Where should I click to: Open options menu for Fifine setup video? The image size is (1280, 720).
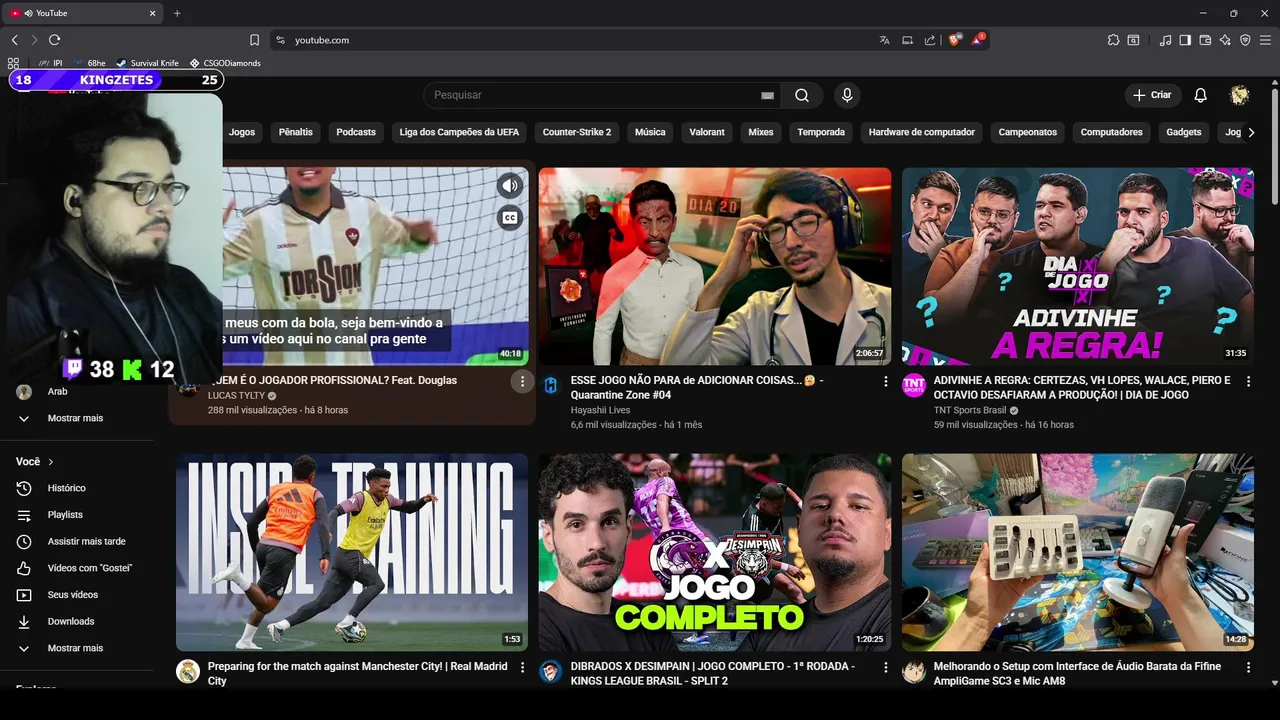point(1248,667)
